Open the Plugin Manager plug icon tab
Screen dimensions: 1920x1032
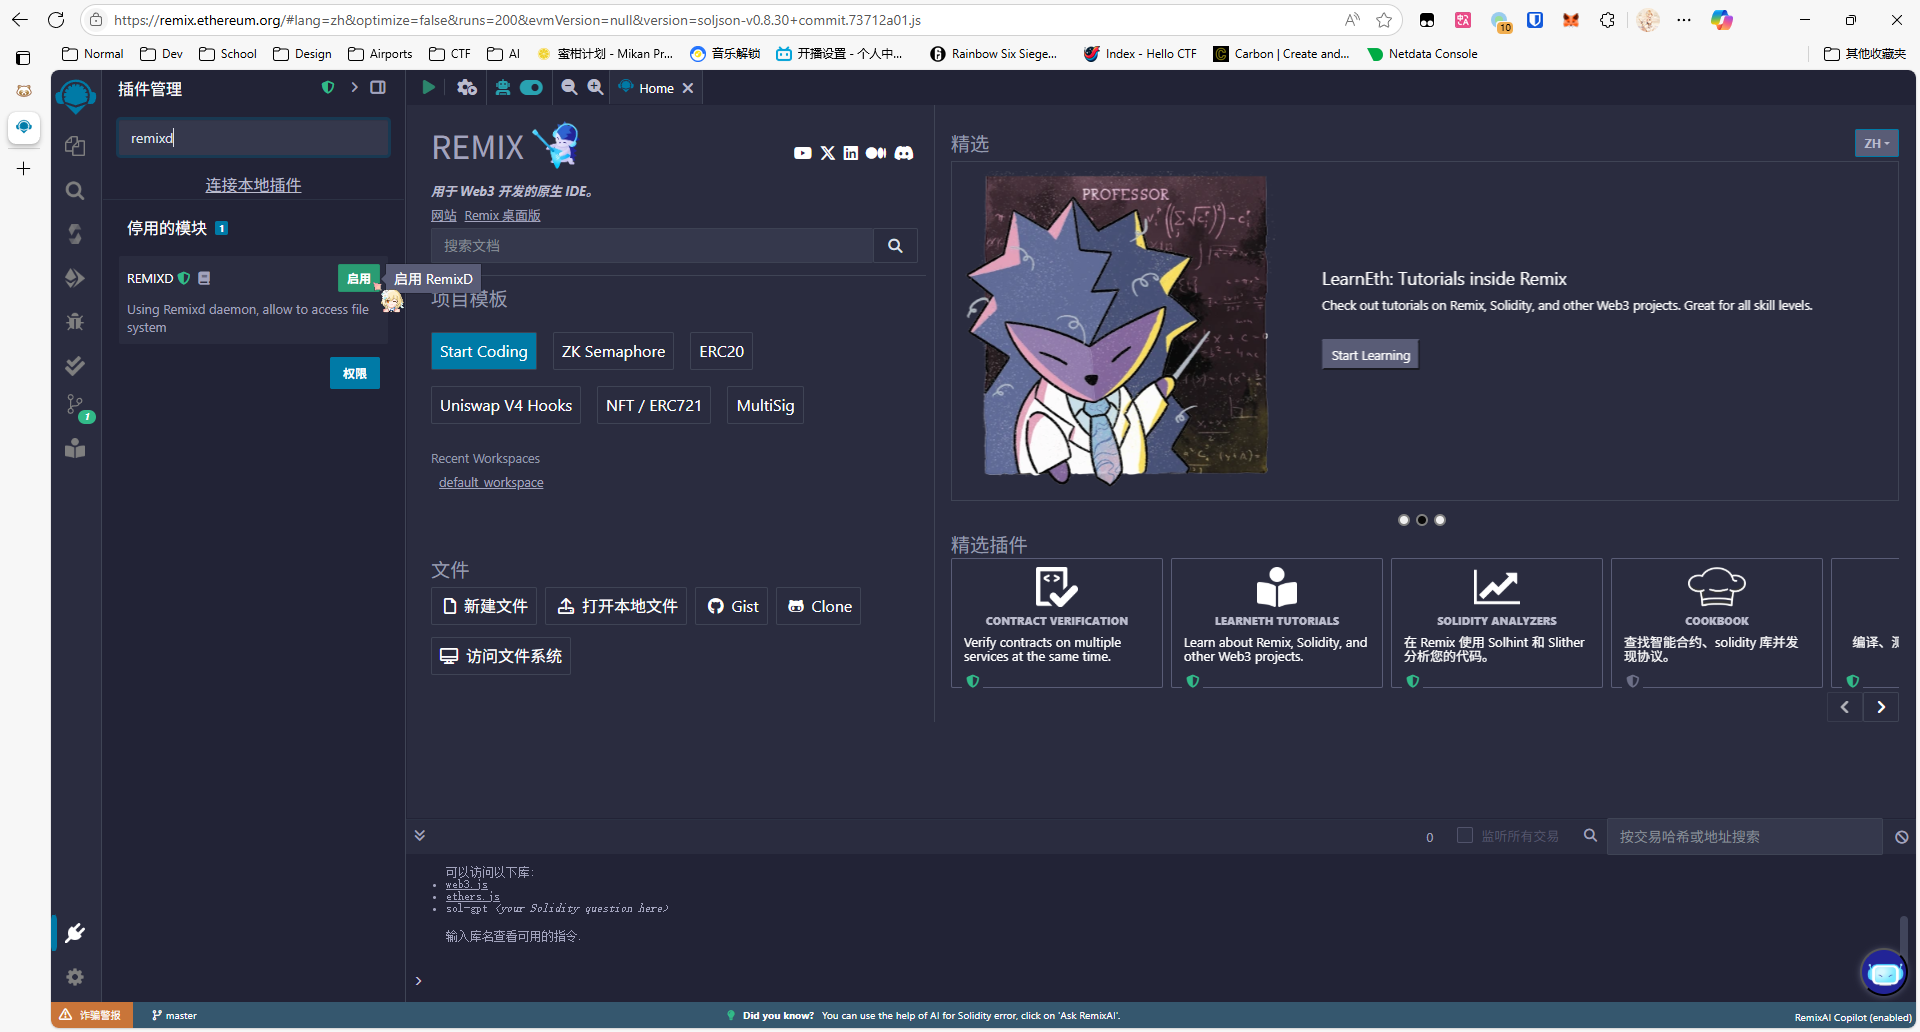click(75, 933)
